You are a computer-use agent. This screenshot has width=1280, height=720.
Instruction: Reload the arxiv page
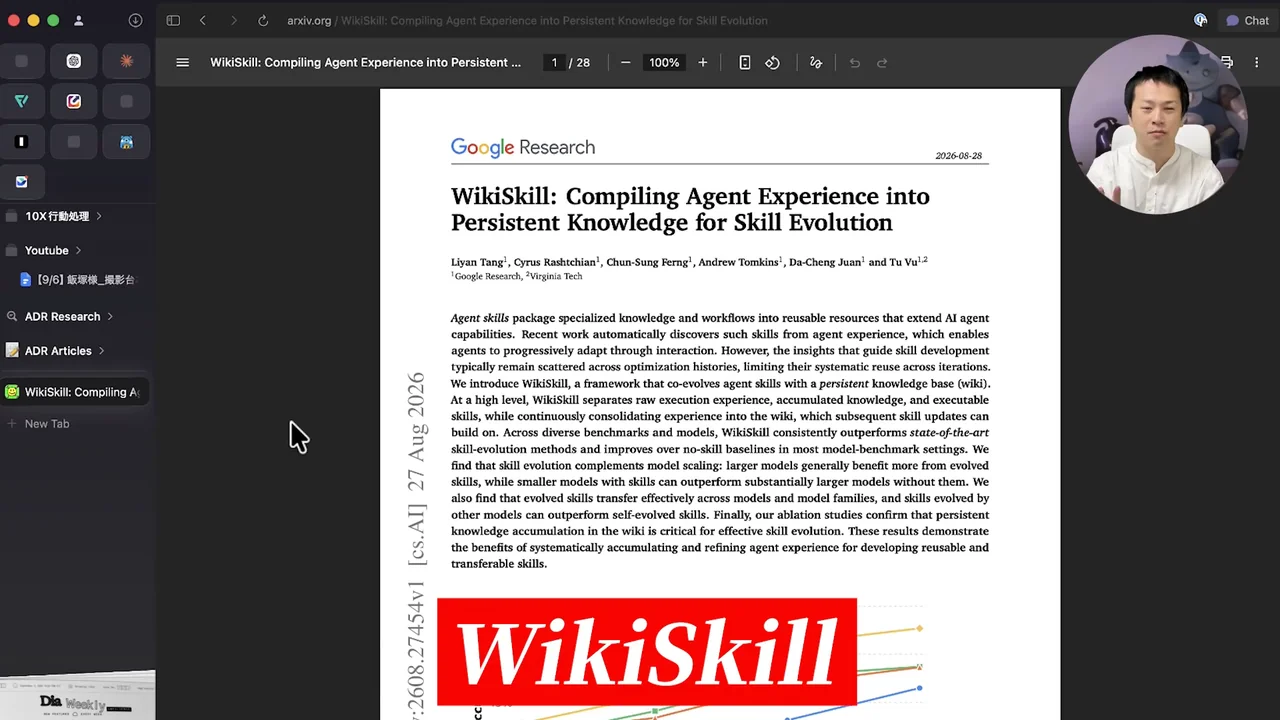pyautogui.click(x=263, y=20)
